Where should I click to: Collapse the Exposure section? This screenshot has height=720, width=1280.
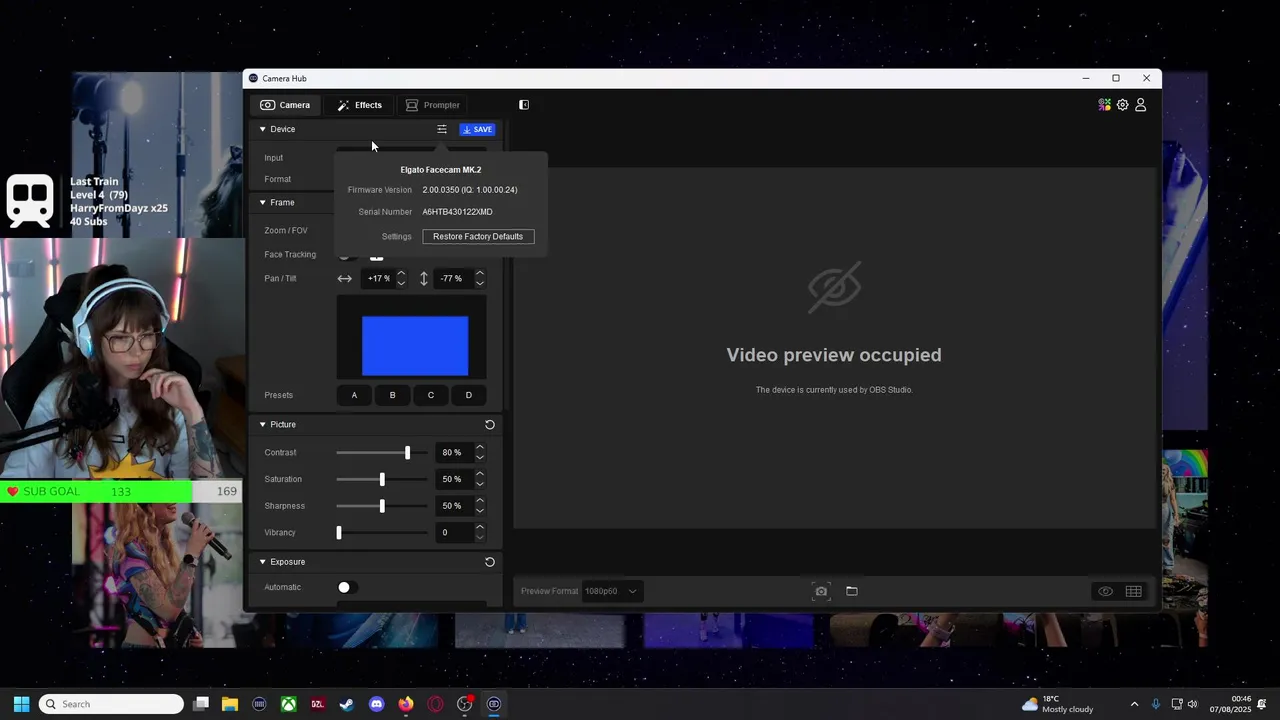[263, 562]
